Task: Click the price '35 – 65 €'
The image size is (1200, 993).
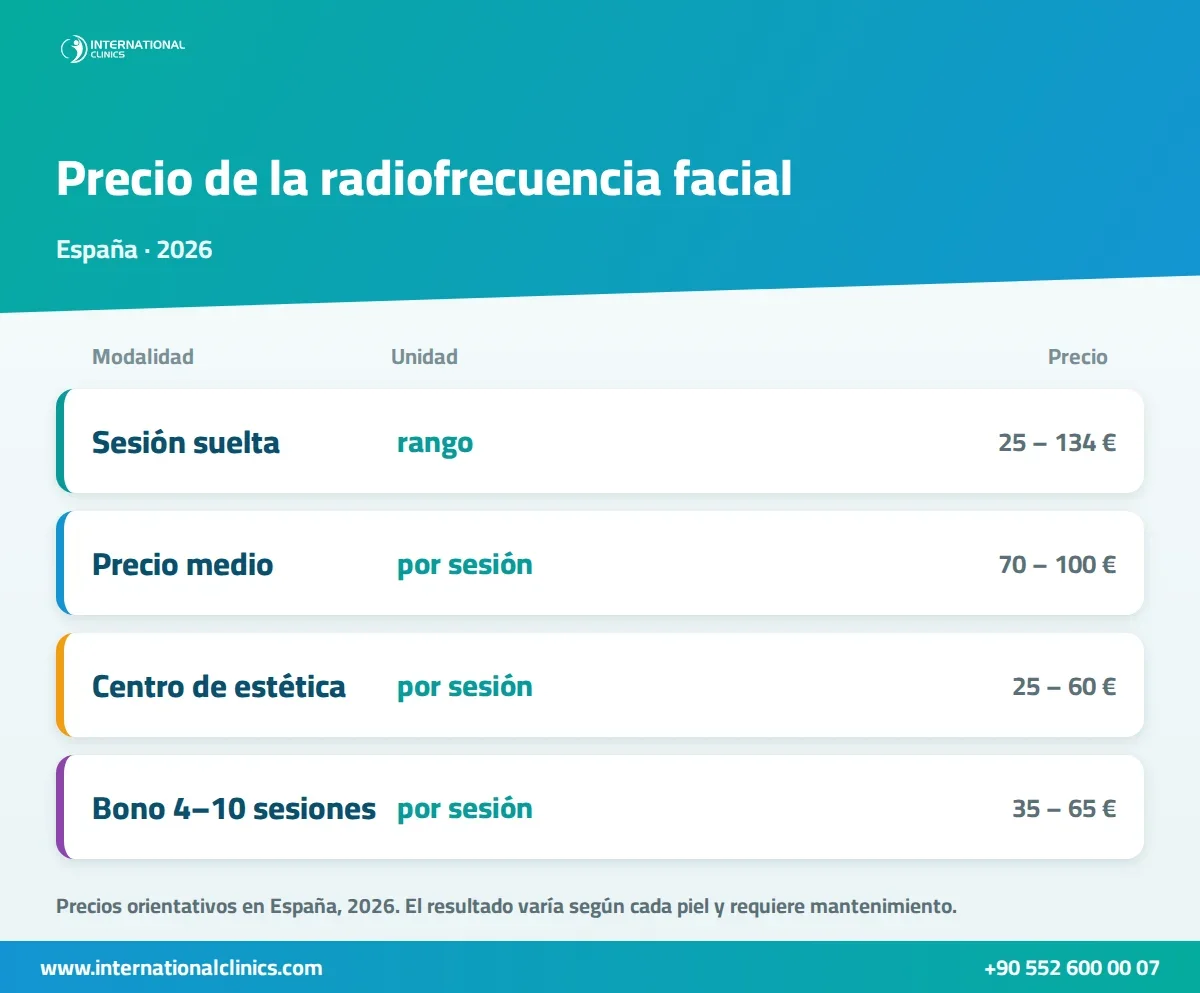Action: pyautogui.click(x=1064, y=808)
